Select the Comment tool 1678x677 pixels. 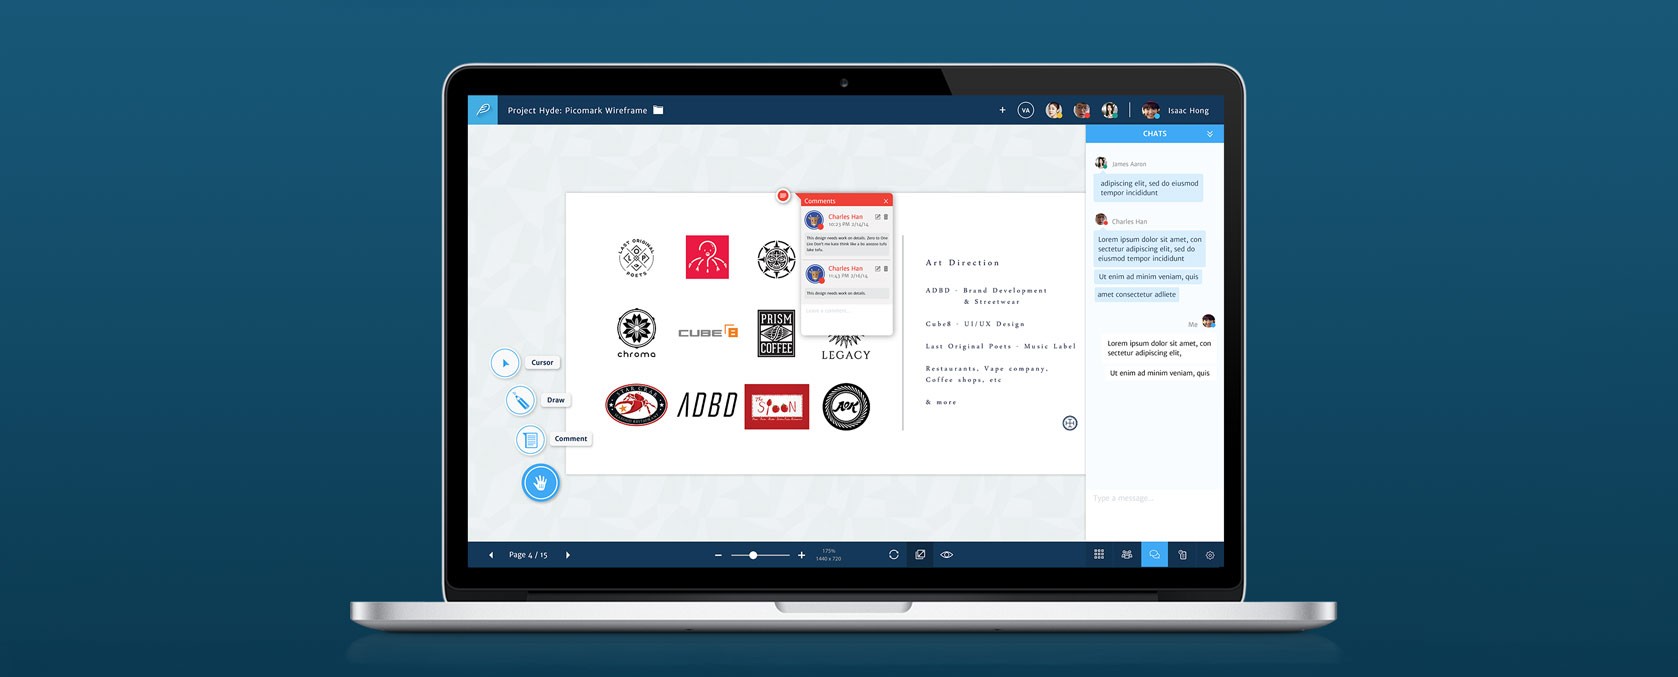point(530,439)
